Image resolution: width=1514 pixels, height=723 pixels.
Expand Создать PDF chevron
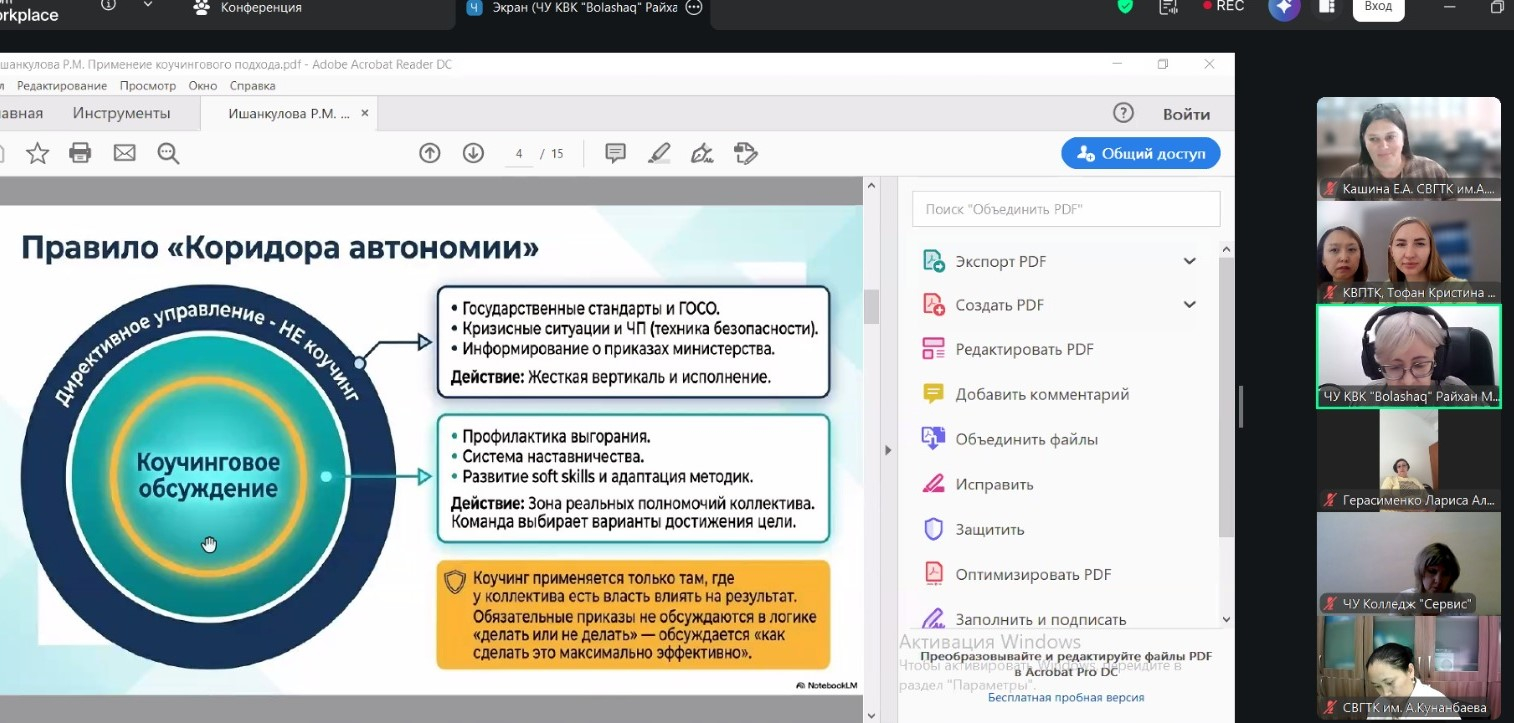point(1189,305)
